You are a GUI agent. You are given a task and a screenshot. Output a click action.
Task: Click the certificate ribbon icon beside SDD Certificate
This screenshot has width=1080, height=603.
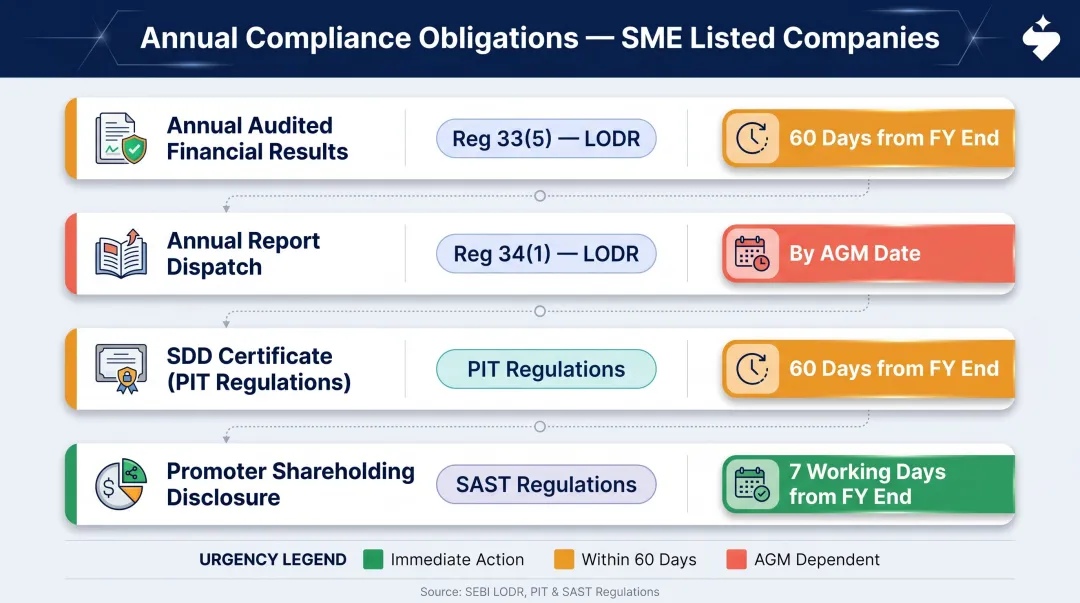[x=121, y=369]
